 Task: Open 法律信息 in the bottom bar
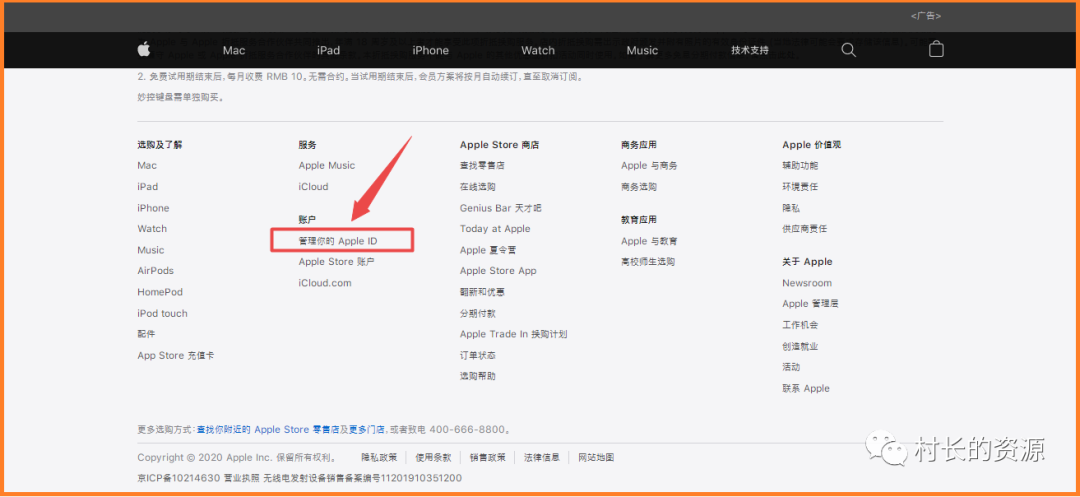(x=541, y=457)
